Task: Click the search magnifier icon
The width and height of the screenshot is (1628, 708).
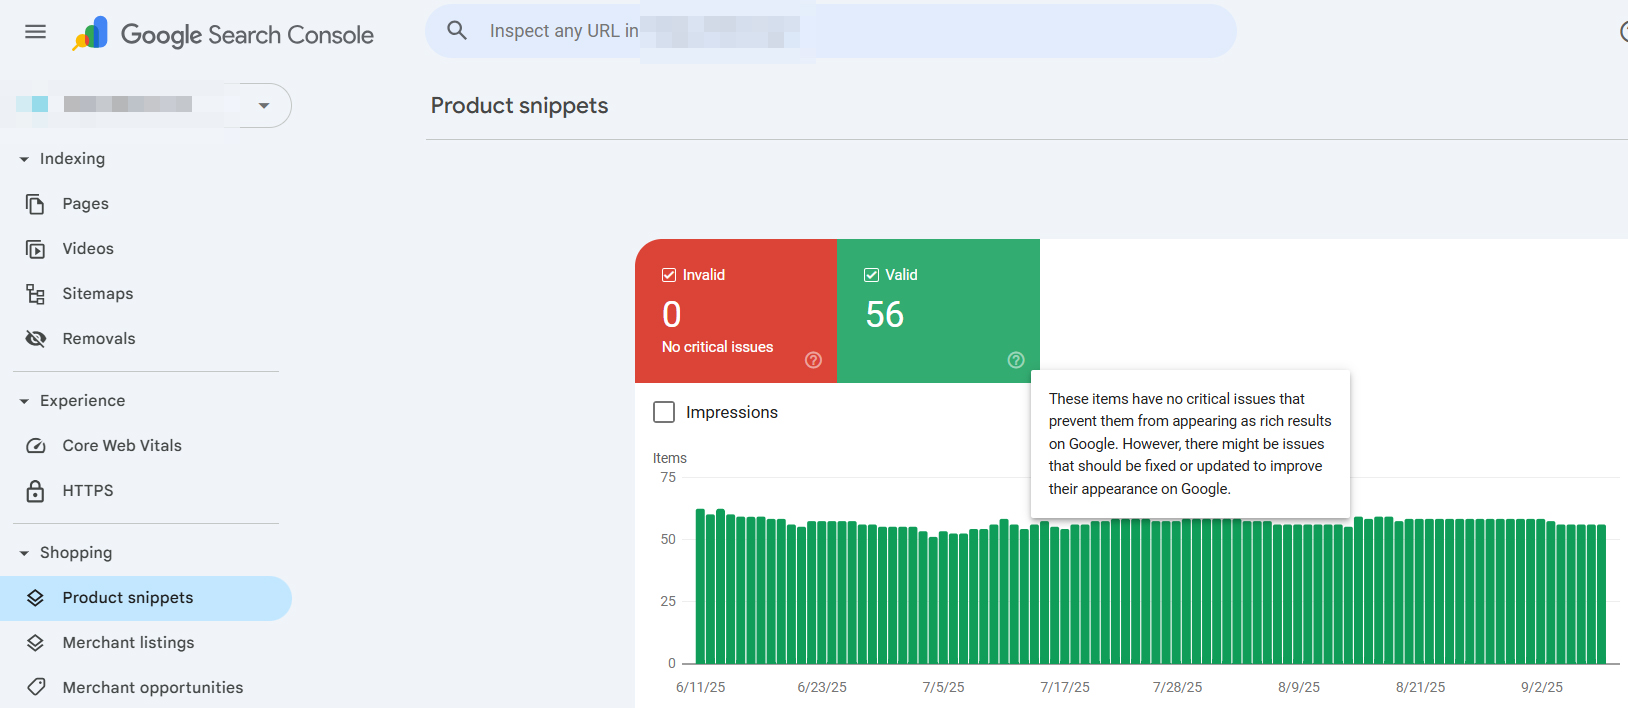Action: coord(457,31)
